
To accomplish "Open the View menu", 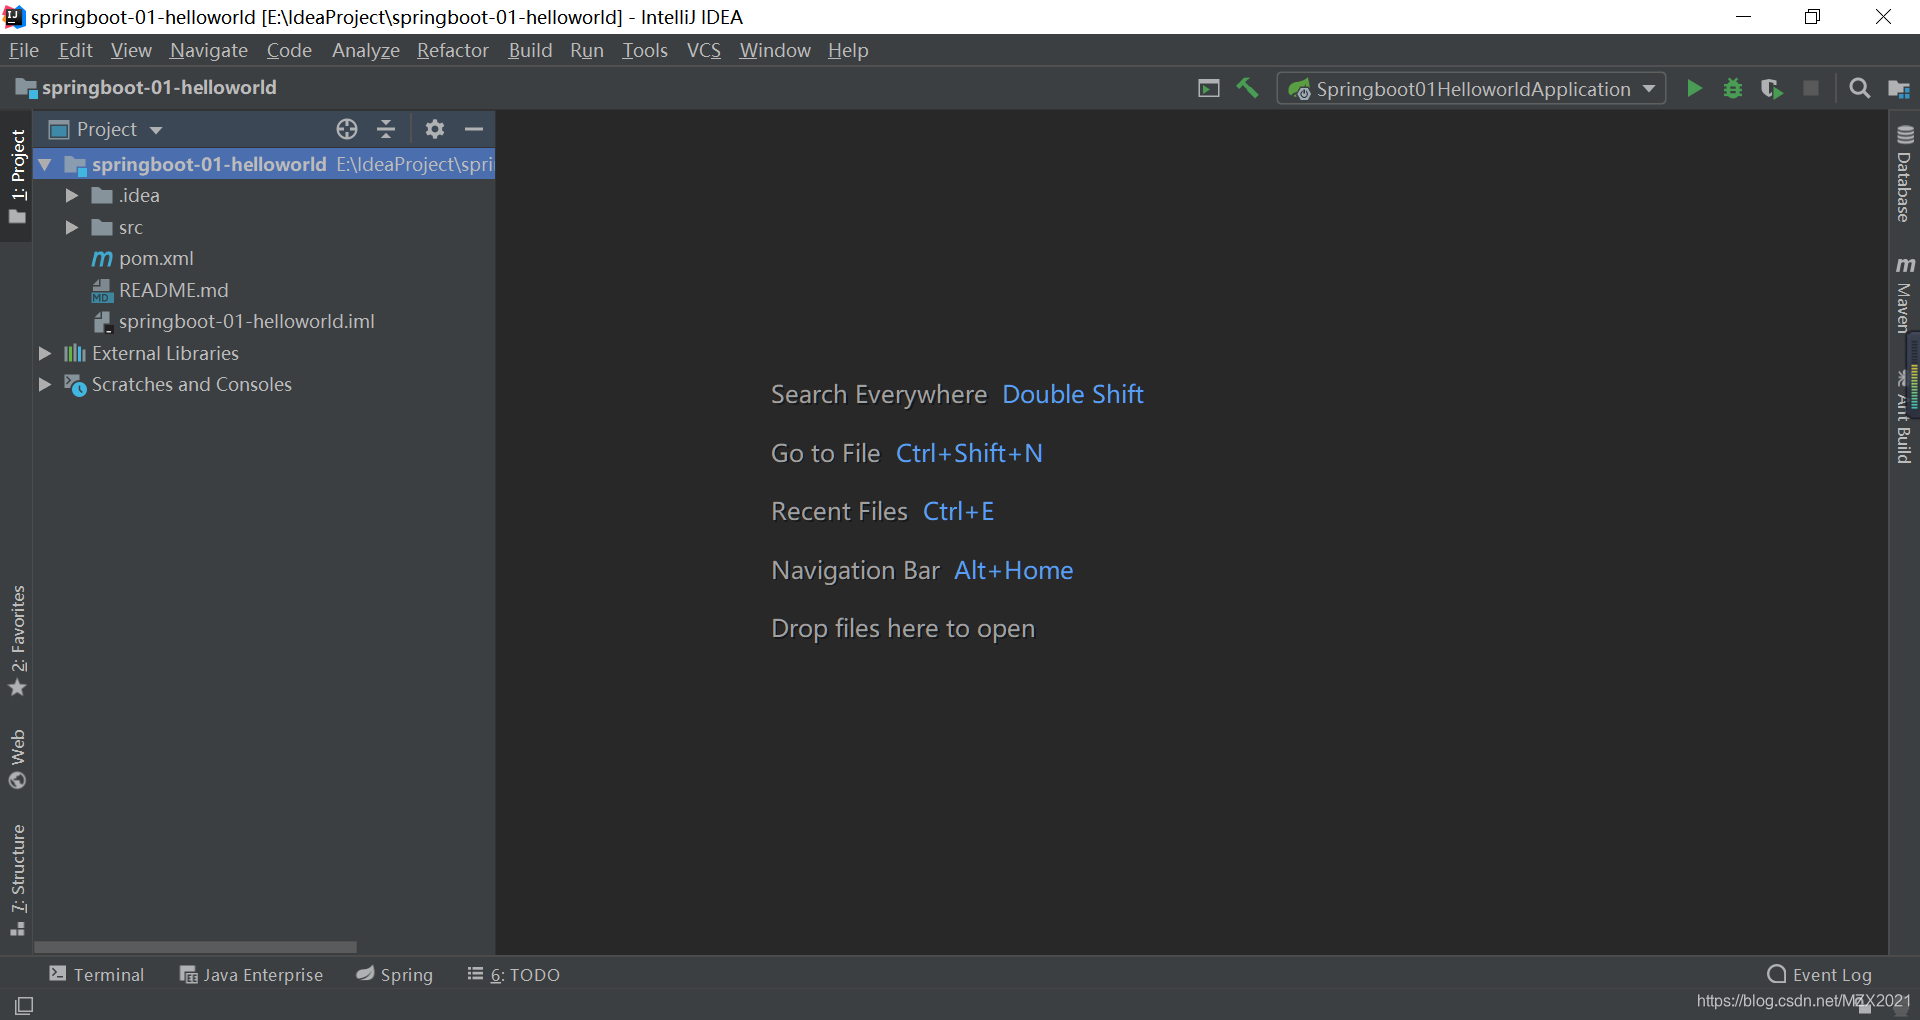I will tap(131, 50).
